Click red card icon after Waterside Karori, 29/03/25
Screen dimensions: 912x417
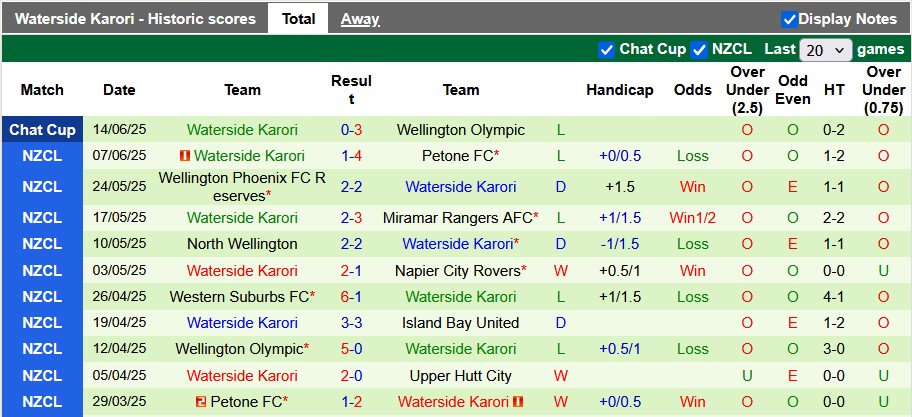(x=518, y=402)
